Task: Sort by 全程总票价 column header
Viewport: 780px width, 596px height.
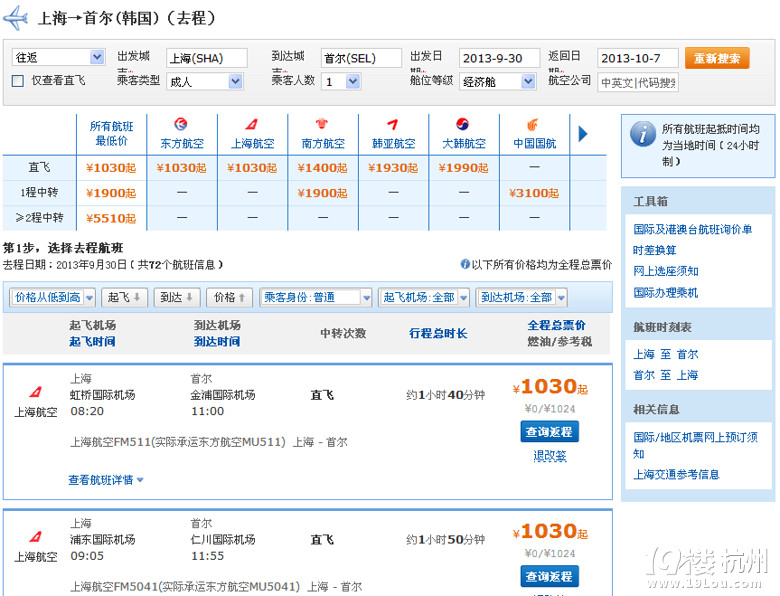Action: tap(557, 325)
